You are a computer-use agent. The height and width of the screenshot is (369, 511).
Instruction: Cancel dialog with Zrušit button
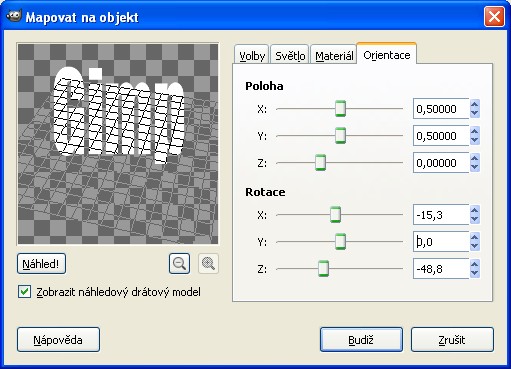coord(452,340)
